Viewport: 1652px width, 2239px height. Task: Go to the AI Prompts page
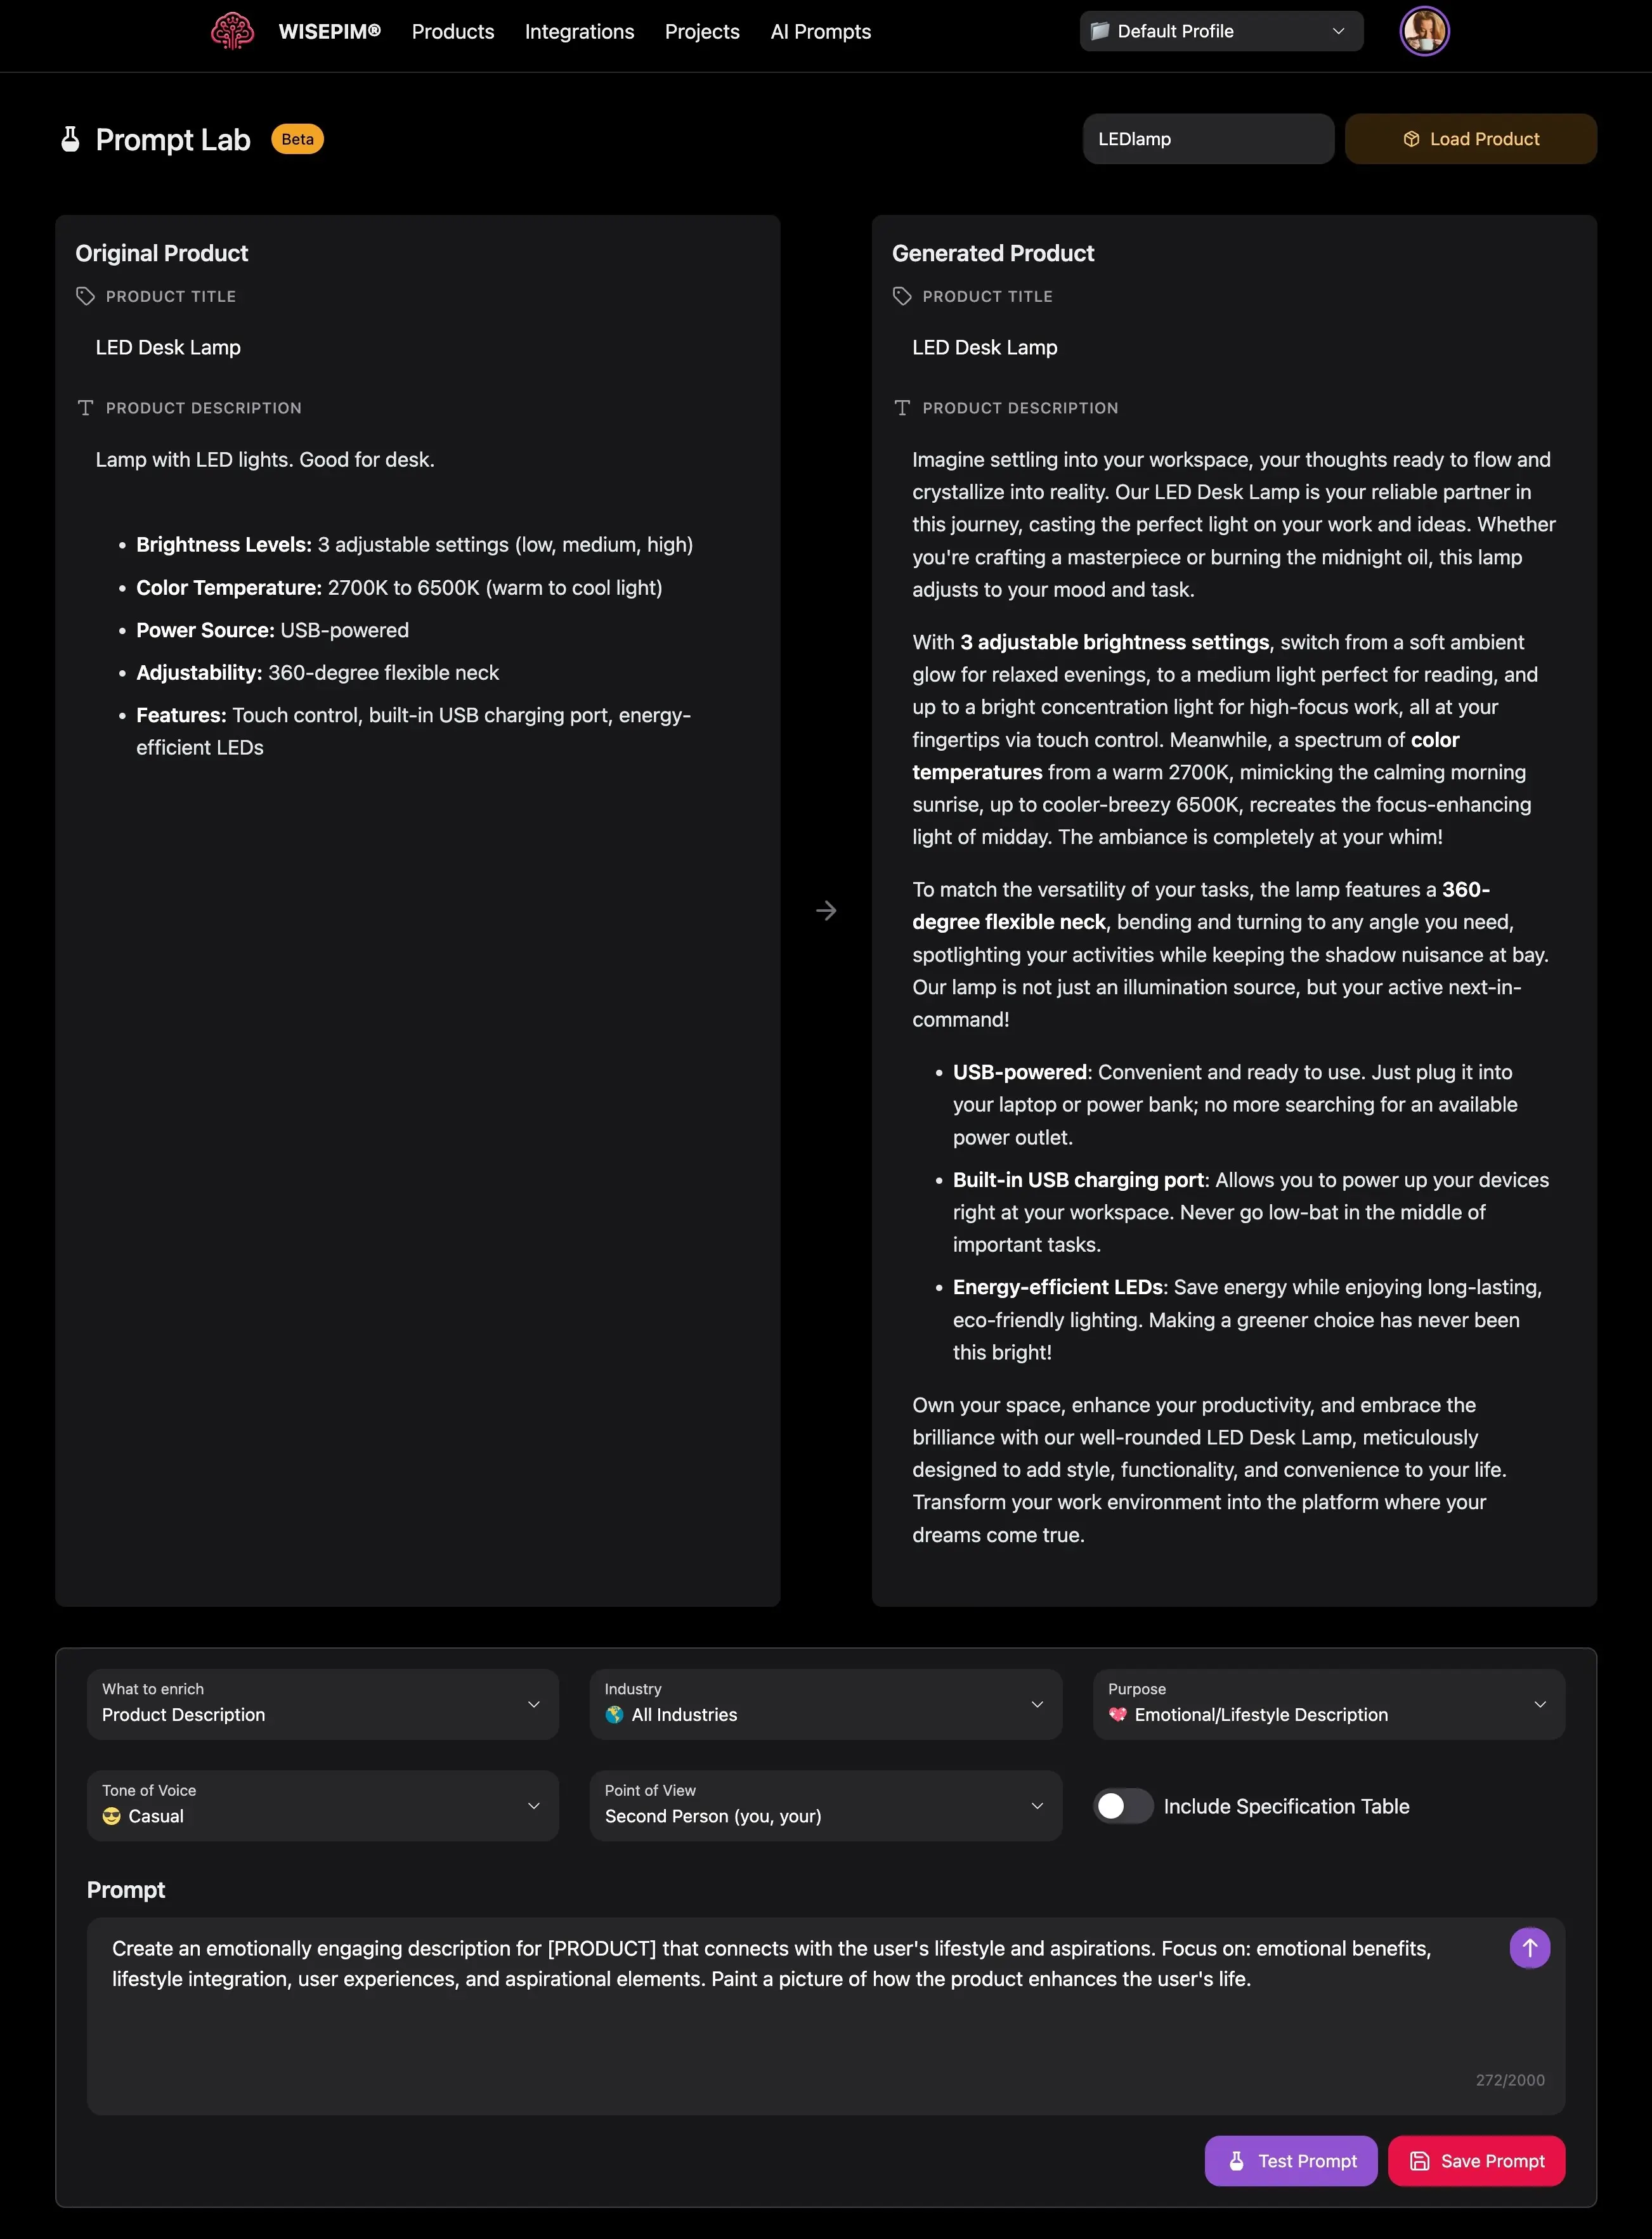click(x=820, y=32)
